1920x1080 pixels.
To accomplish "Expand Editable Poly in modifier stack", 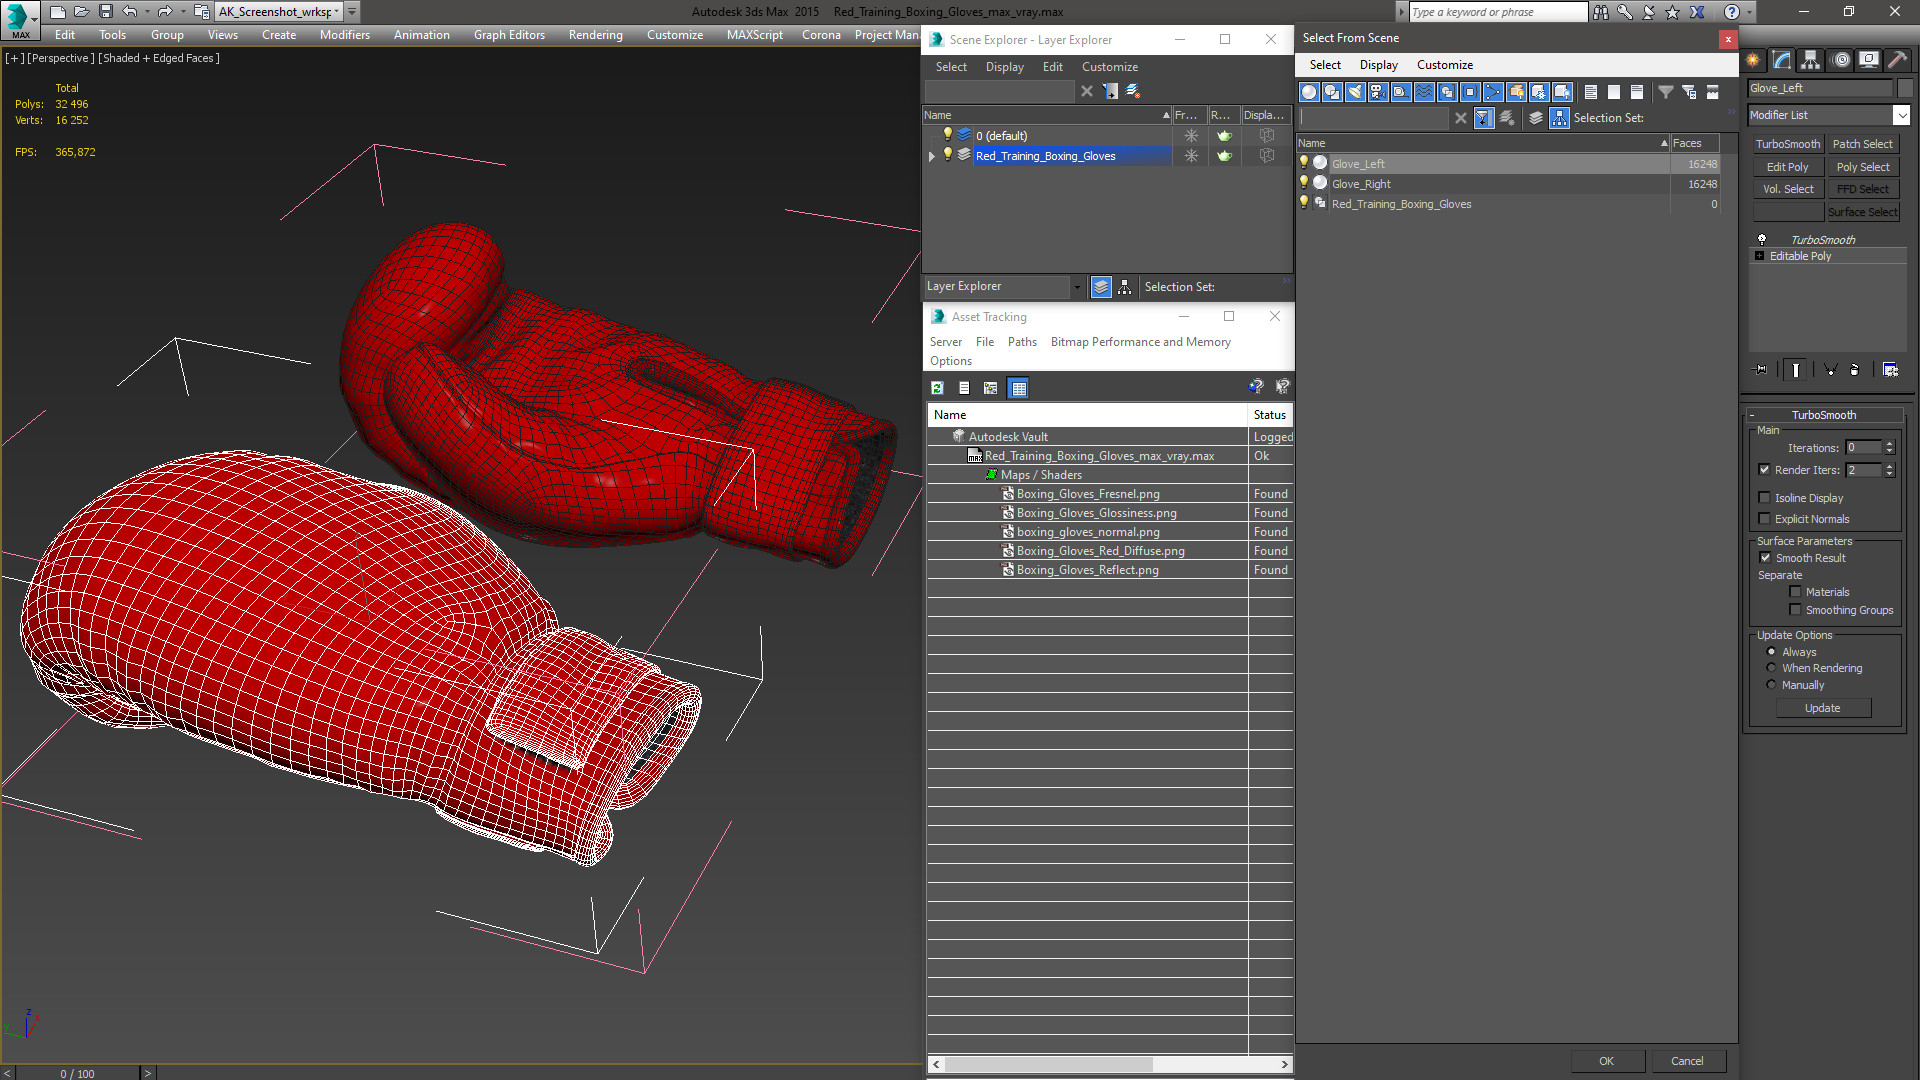I will coord(1759,256).
